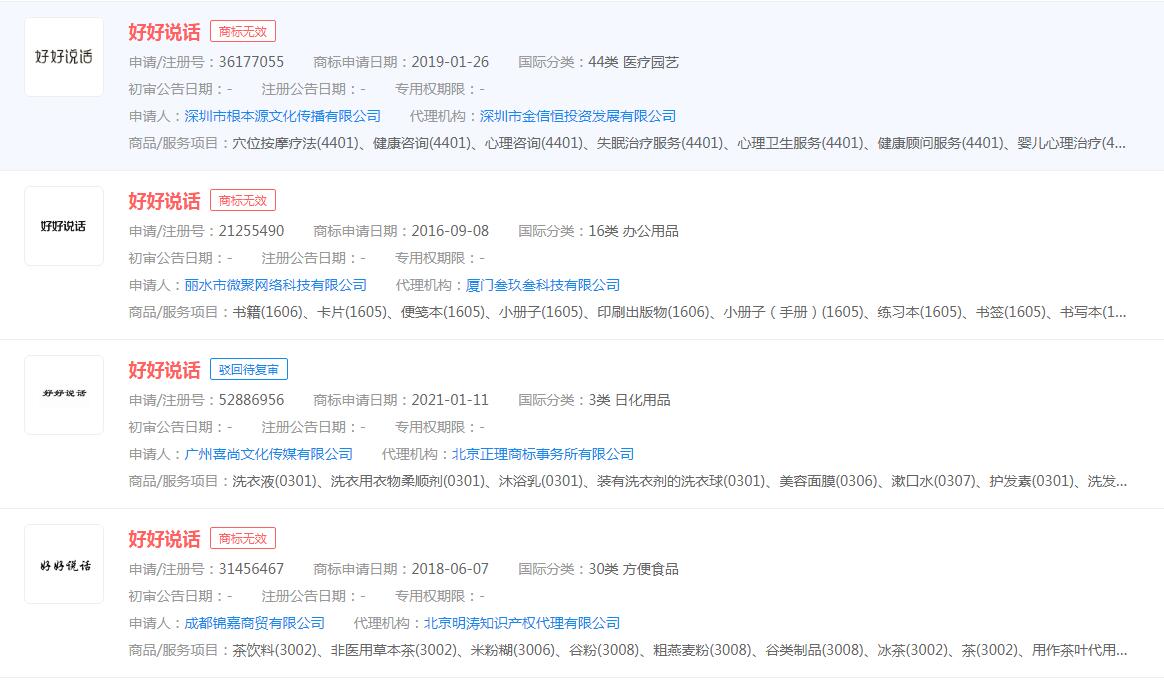1164x681 pixels.
Task: Click goods list starting with 书籍(1606)
Action: tap(679, 312)
